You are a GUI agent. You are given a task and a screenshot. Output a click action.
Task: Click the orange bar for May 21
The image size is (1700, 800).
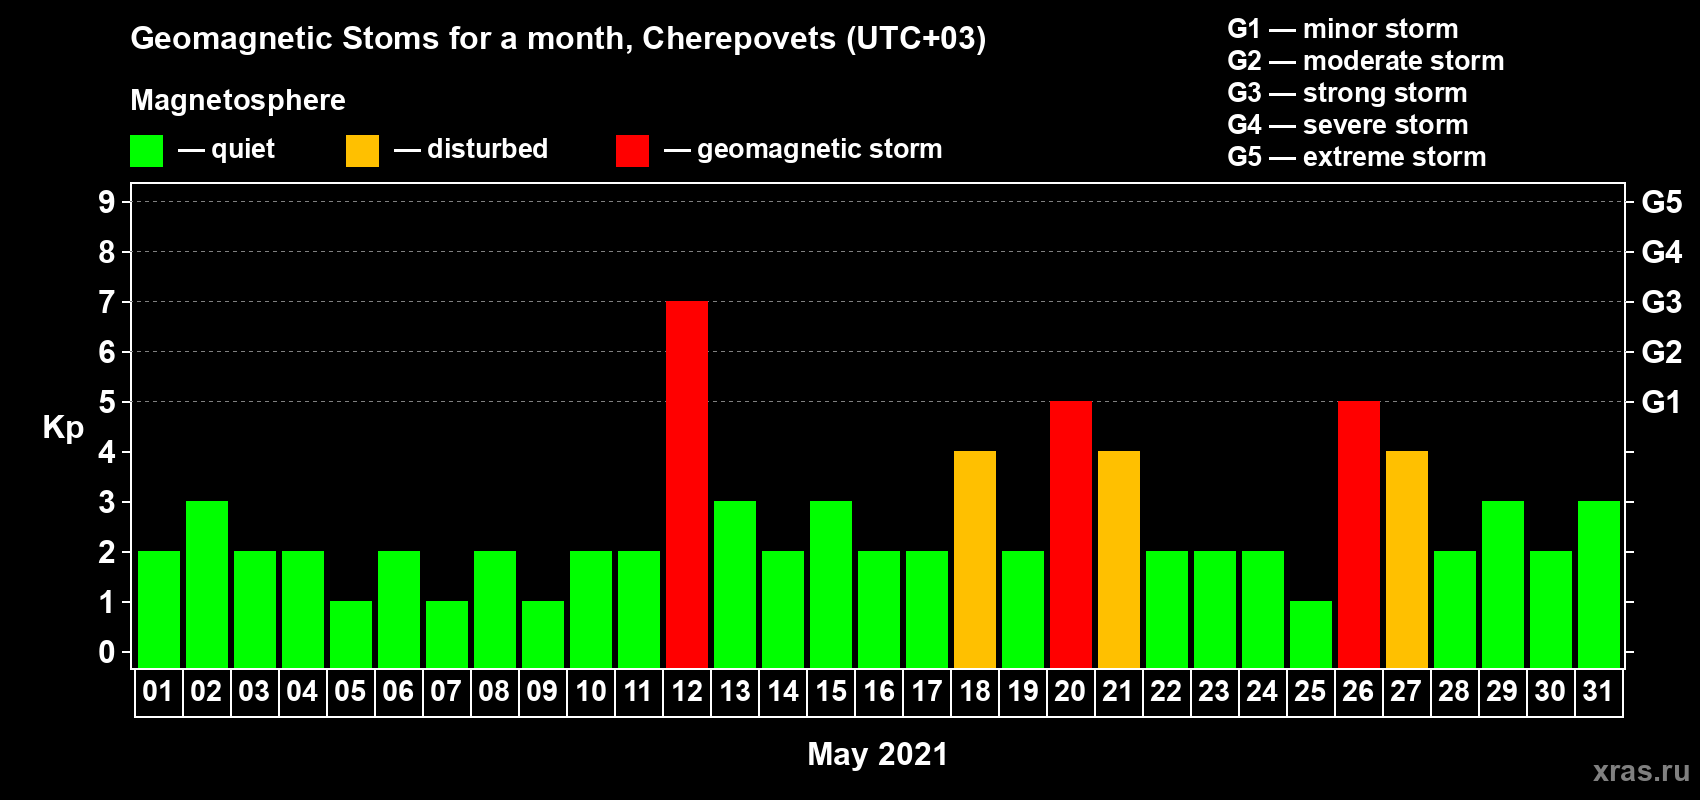(x=1119, y=559)
